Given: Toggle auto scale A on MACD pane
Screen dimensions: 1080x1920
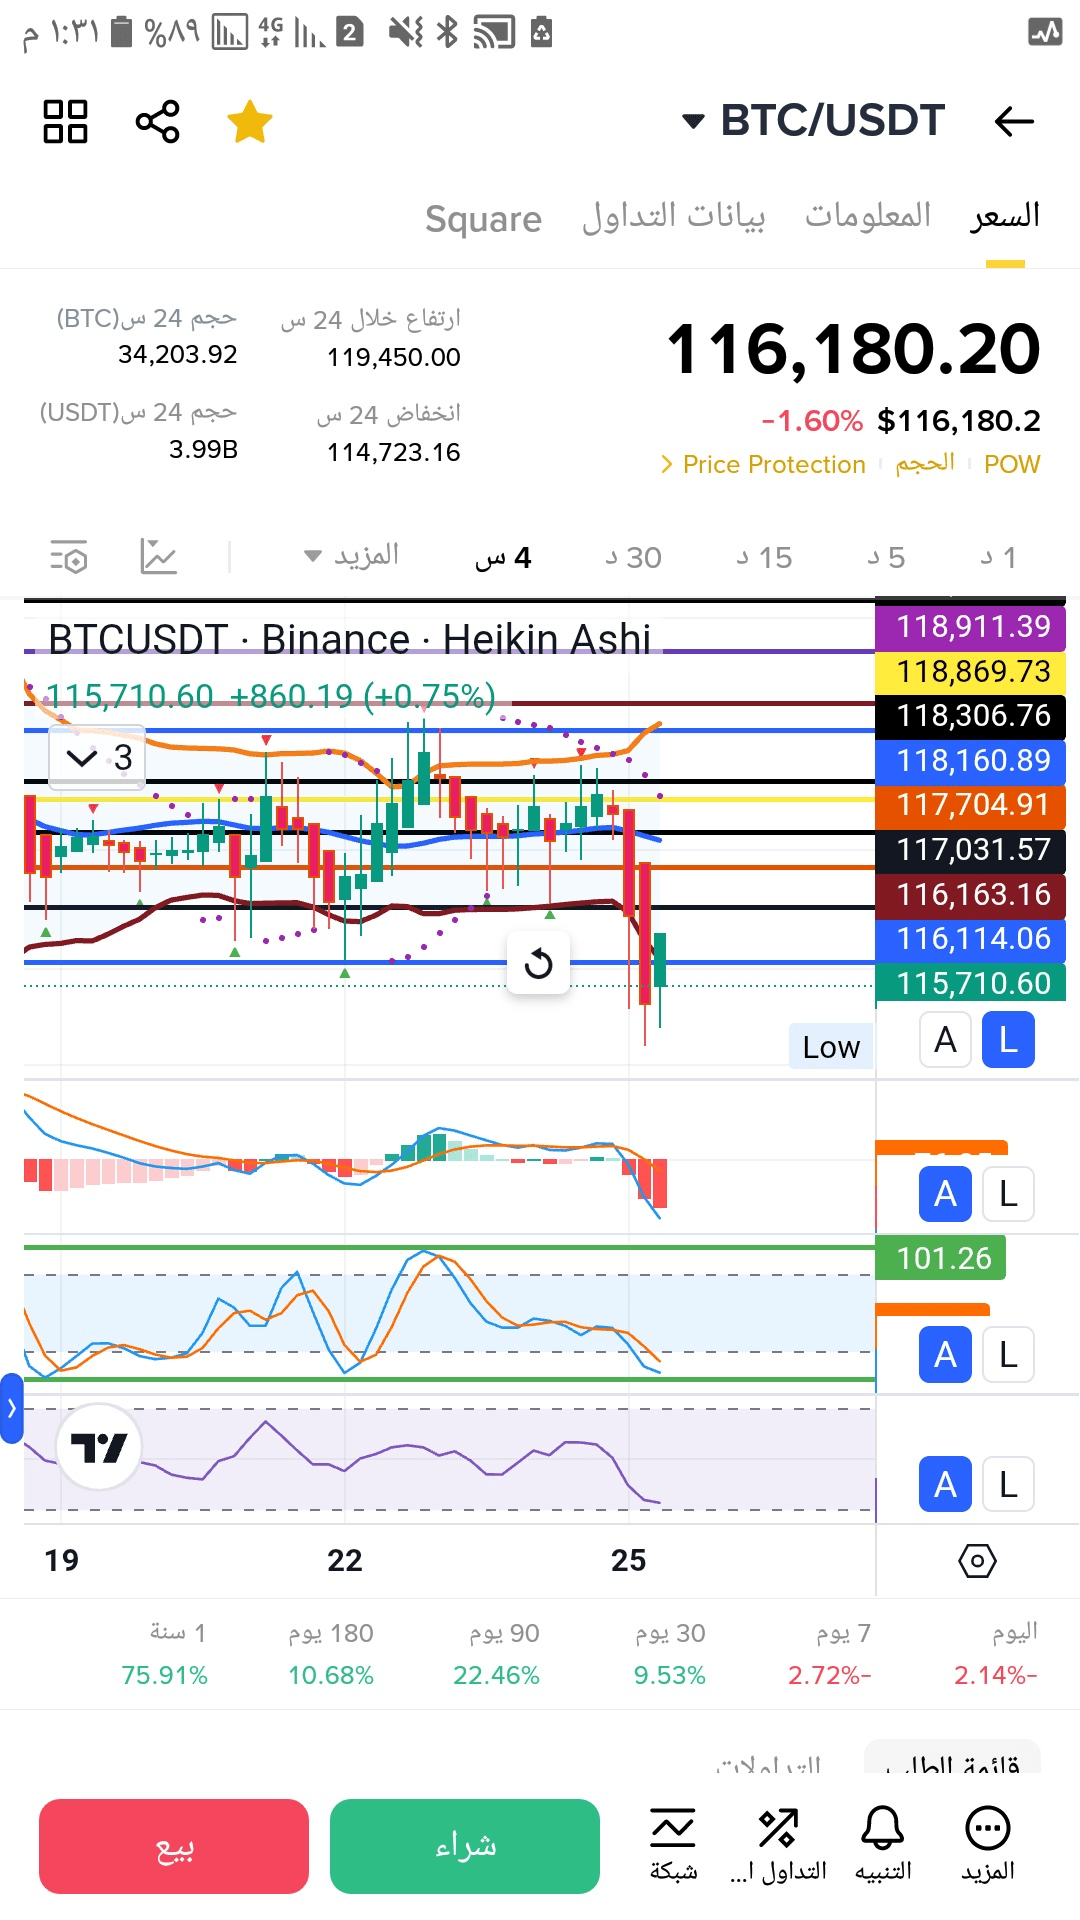Looking at the screenshot, I should [x=946, y=1194].
